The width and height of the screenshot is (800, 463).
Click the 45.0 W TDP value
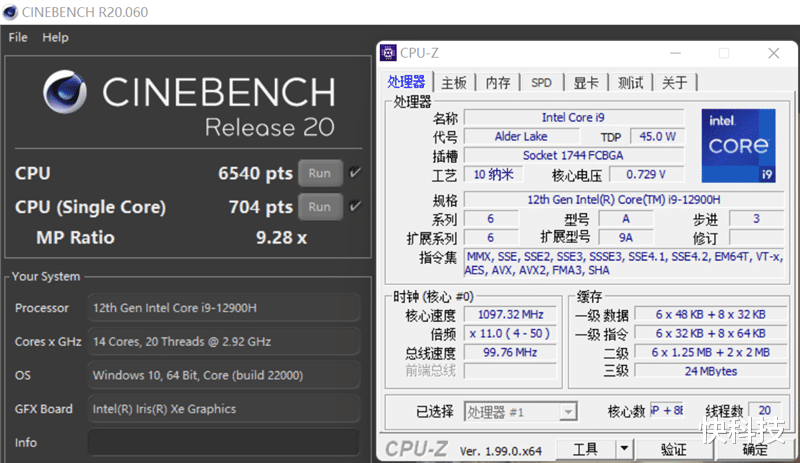tap(658, 137)
